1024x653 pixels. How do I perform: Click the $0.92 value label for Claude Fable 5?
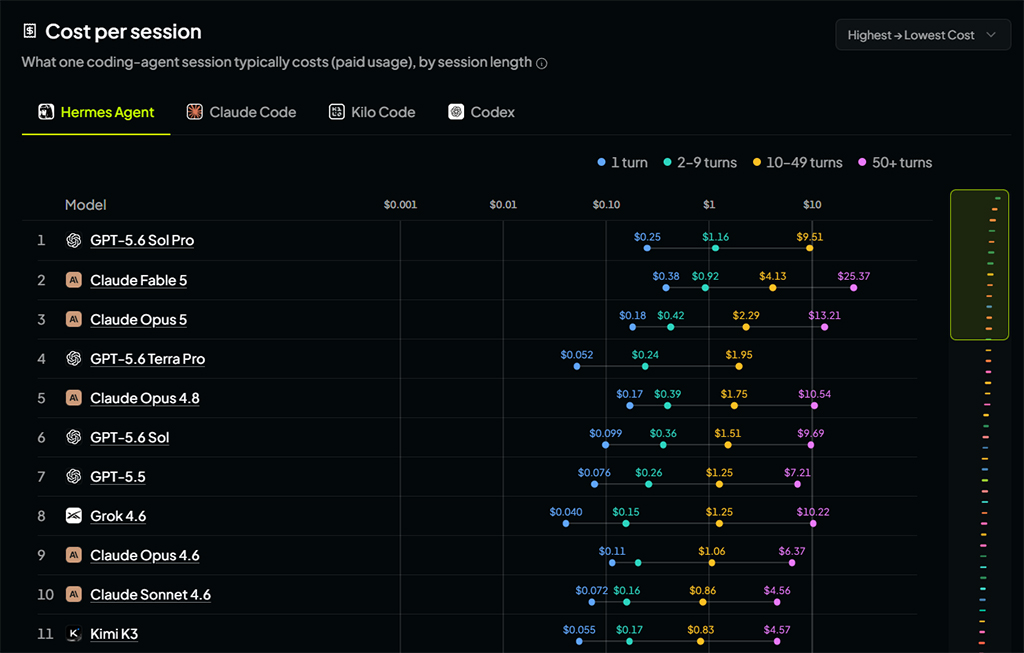point(705,276)
